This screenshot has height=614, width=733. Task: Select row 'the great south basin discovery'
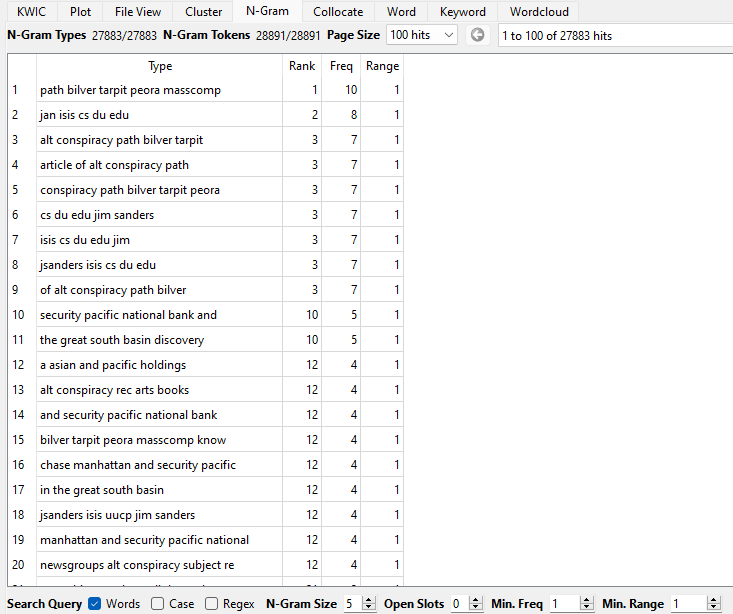205,340
